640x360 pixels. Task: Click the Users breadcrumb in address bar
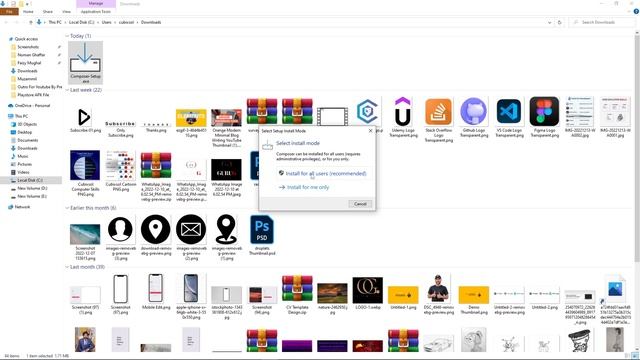[106, 22]
